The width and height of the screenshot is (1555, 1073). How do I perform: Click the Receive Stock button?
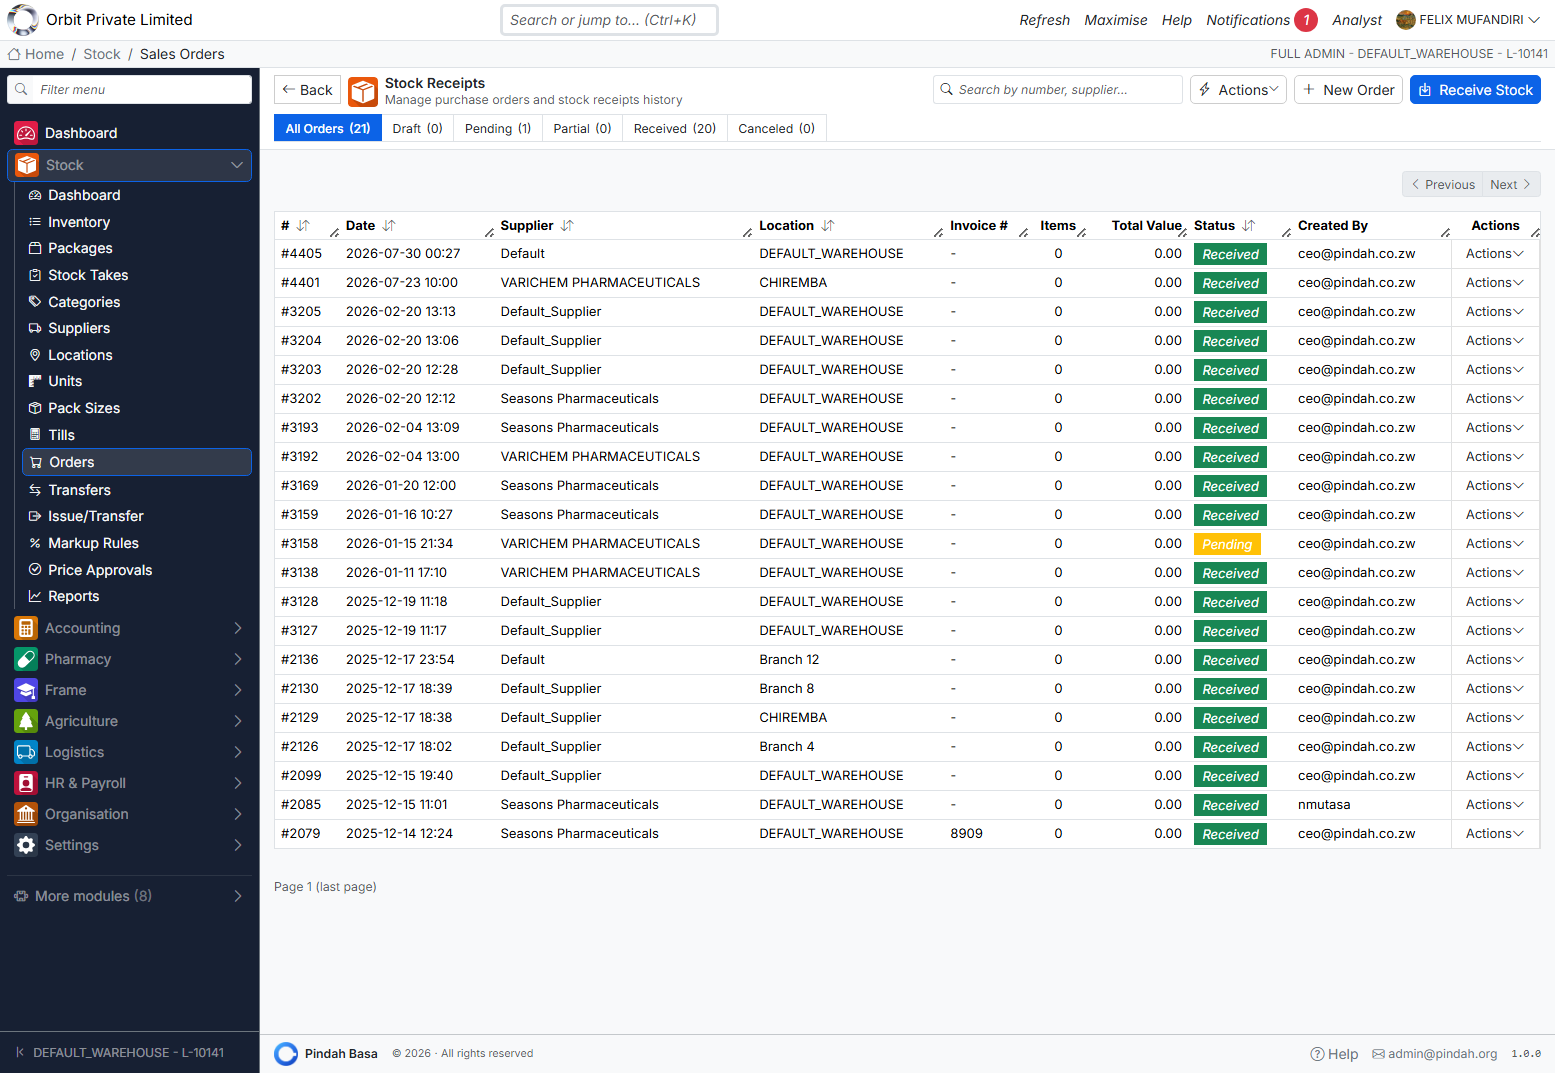pyautogui.click(x=1475, y=90)
